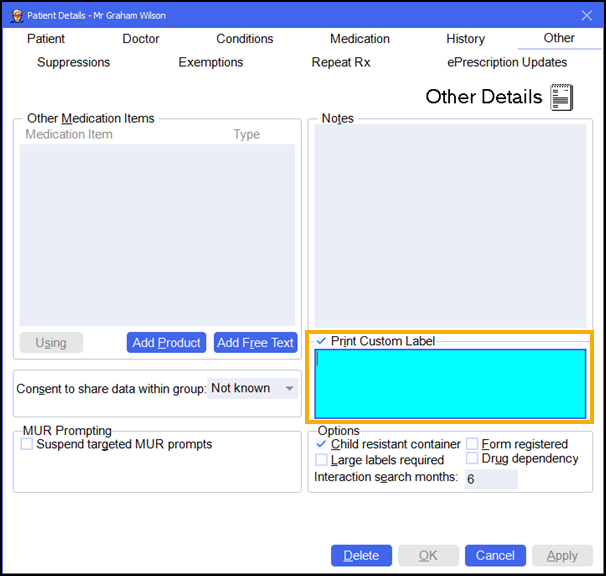
Task: Click inside the cyan custom label text box
Action: (x=450, y=383)
